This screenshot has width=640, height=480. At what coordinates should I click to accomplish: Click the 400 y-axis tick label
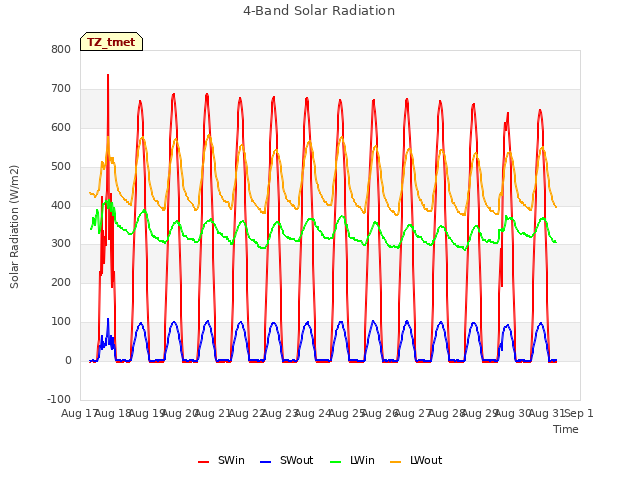tap(61, 205)
